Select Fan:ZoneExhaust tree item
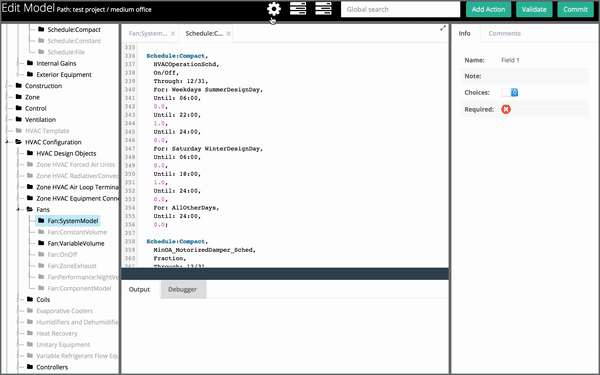Image resolution: width=600 pixels, height=375 pixels. pyautogui.click(x=72, y=266)
